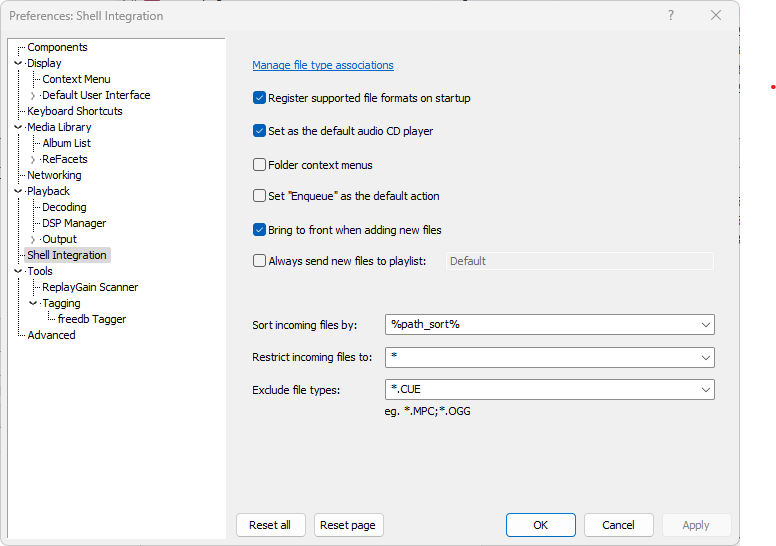Expand the ReFacets tree node
Viewport: 776px width, 546px height.
33,159
